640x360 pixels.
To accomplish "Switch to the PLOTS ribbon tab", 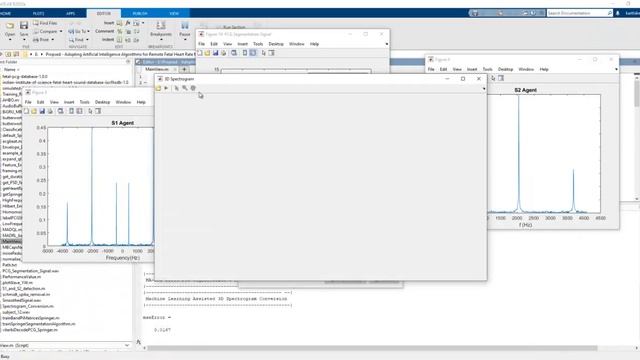I will pos(38,13).
